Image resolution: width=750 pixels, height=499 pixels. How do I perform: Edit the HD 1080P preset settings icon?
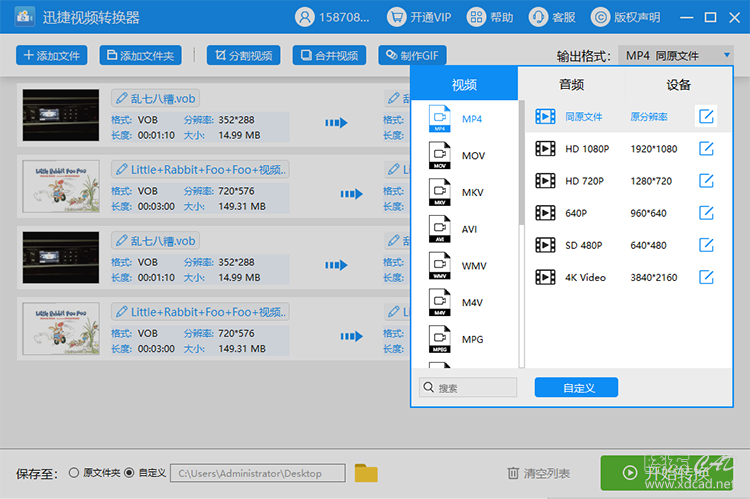point(706,148)
